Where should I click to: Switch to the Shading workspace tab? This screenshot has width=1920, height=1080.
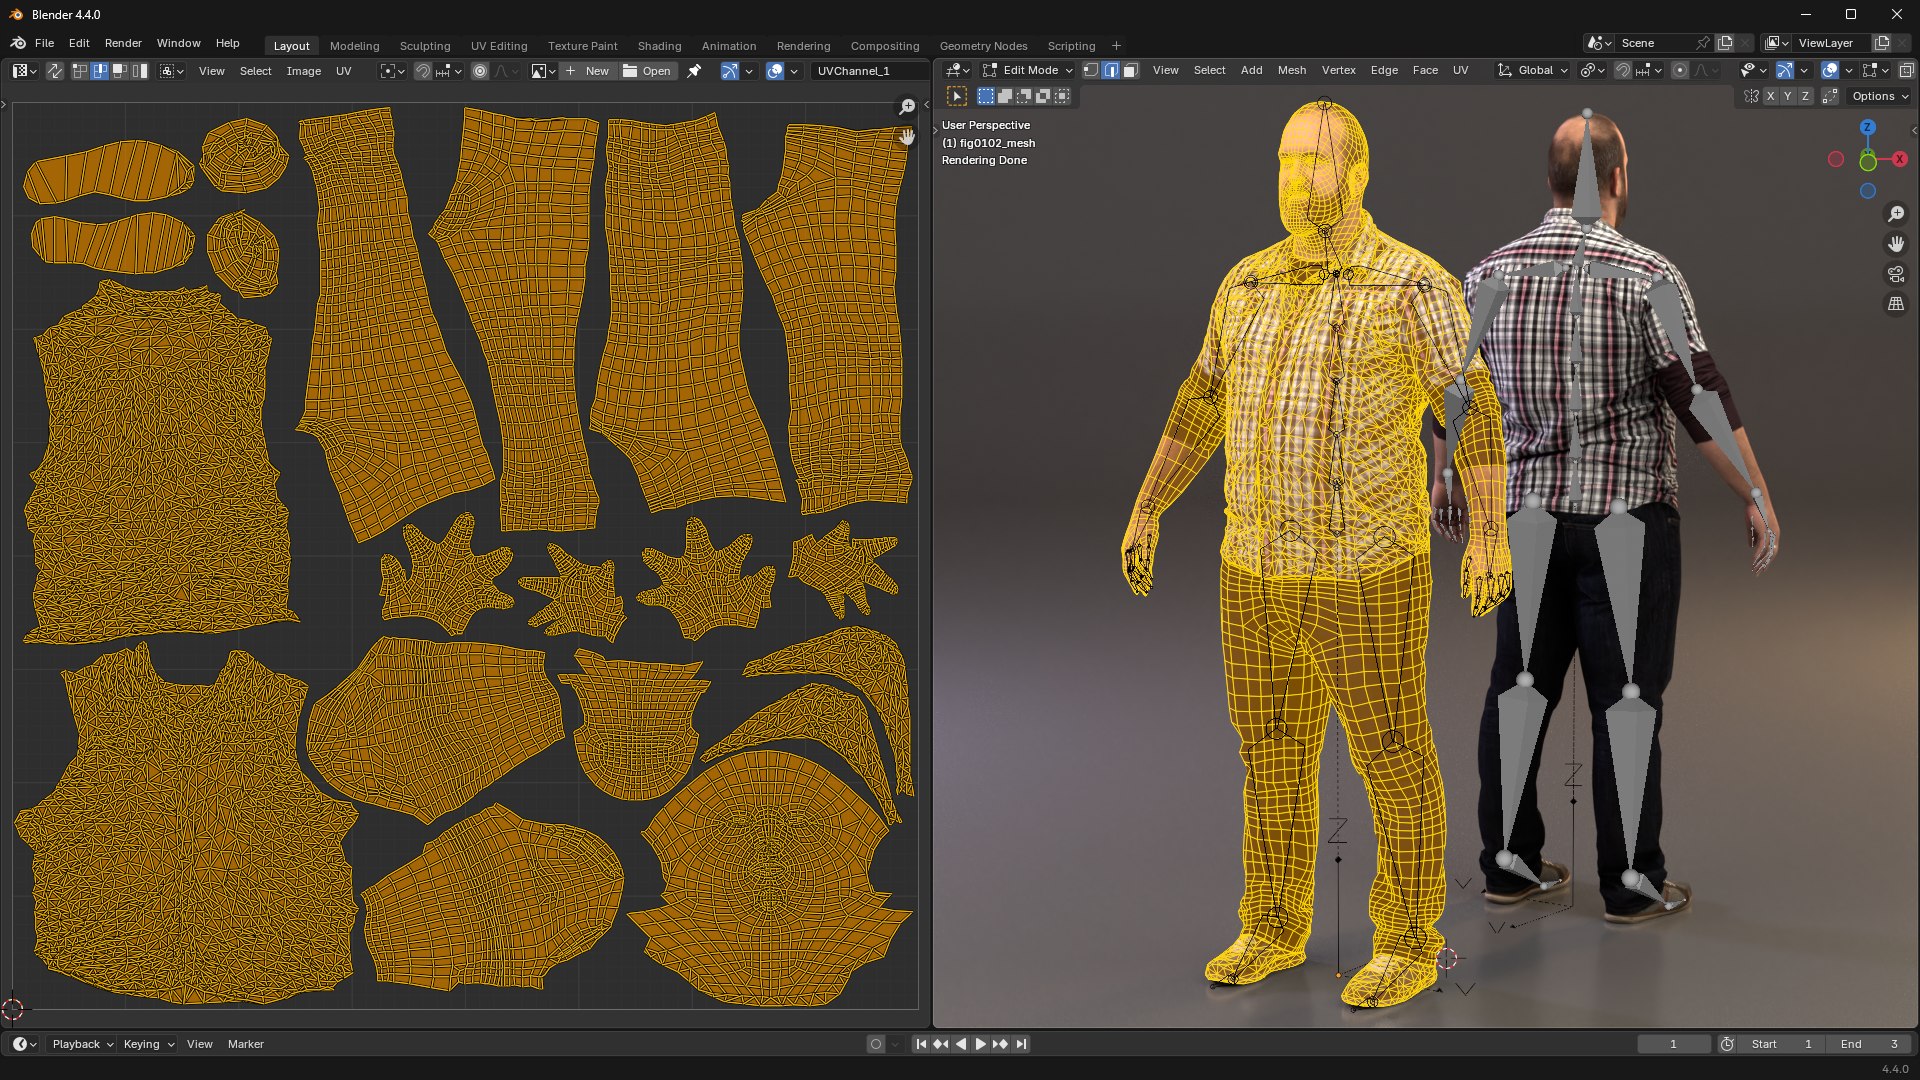coord(659,46)
